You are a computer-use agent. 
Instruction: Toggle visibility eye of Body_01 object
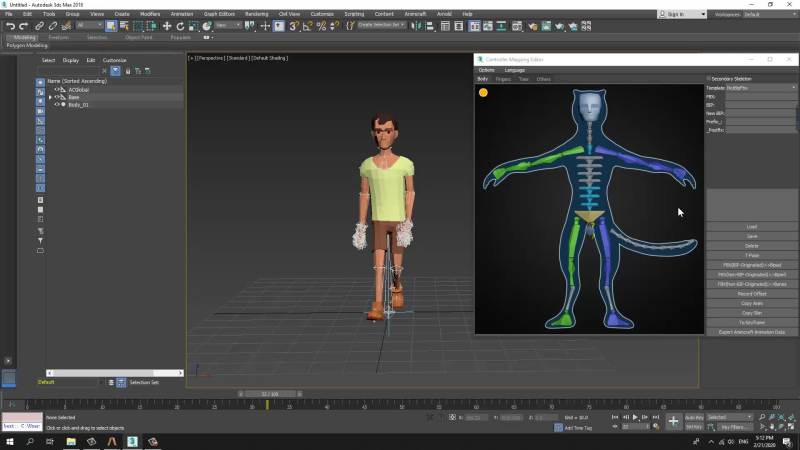coord(58,104)
